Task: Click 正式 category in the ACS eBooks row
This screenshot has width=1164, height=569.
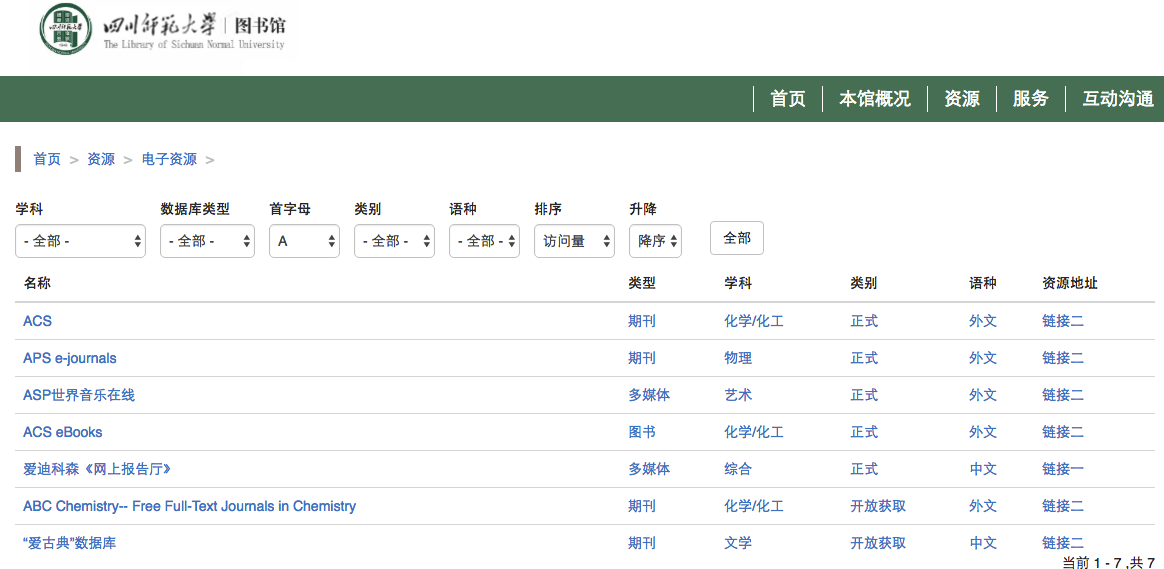Action: [x=864, y=432]
